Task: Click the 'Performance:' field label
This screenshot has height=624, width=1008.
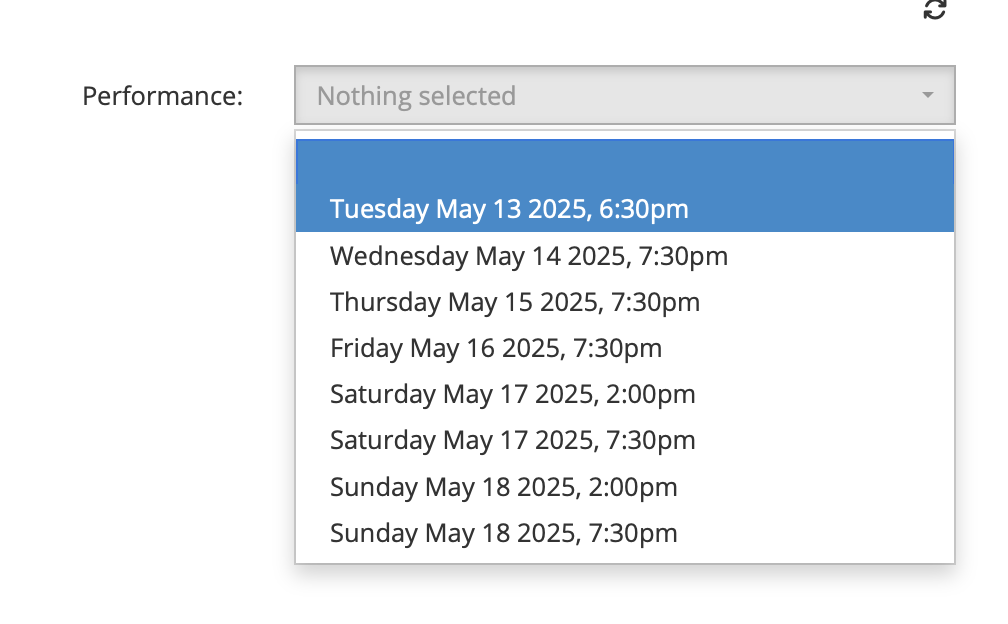Action: [x=163, y=97]
